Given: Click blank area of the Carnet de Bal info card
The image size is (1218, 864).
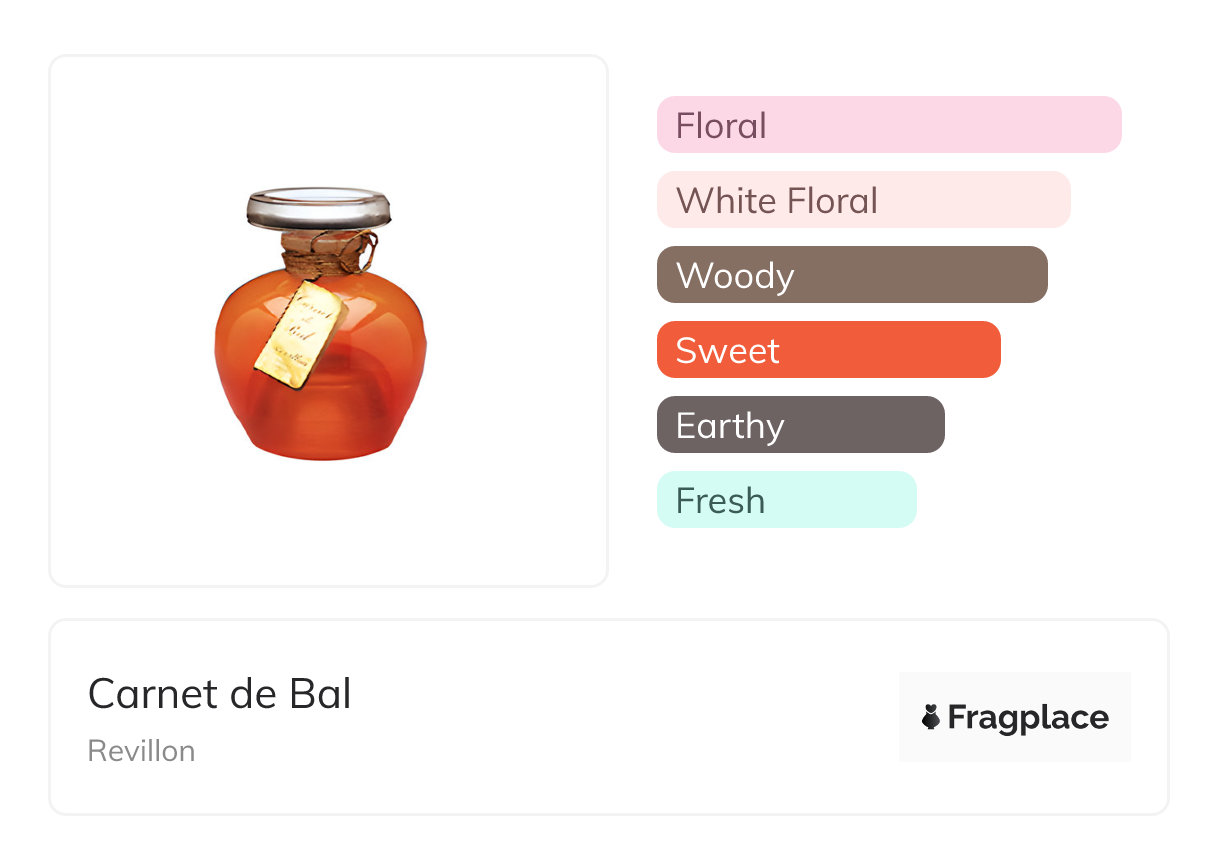Looking at the screenshot, I should pos(600,720).
